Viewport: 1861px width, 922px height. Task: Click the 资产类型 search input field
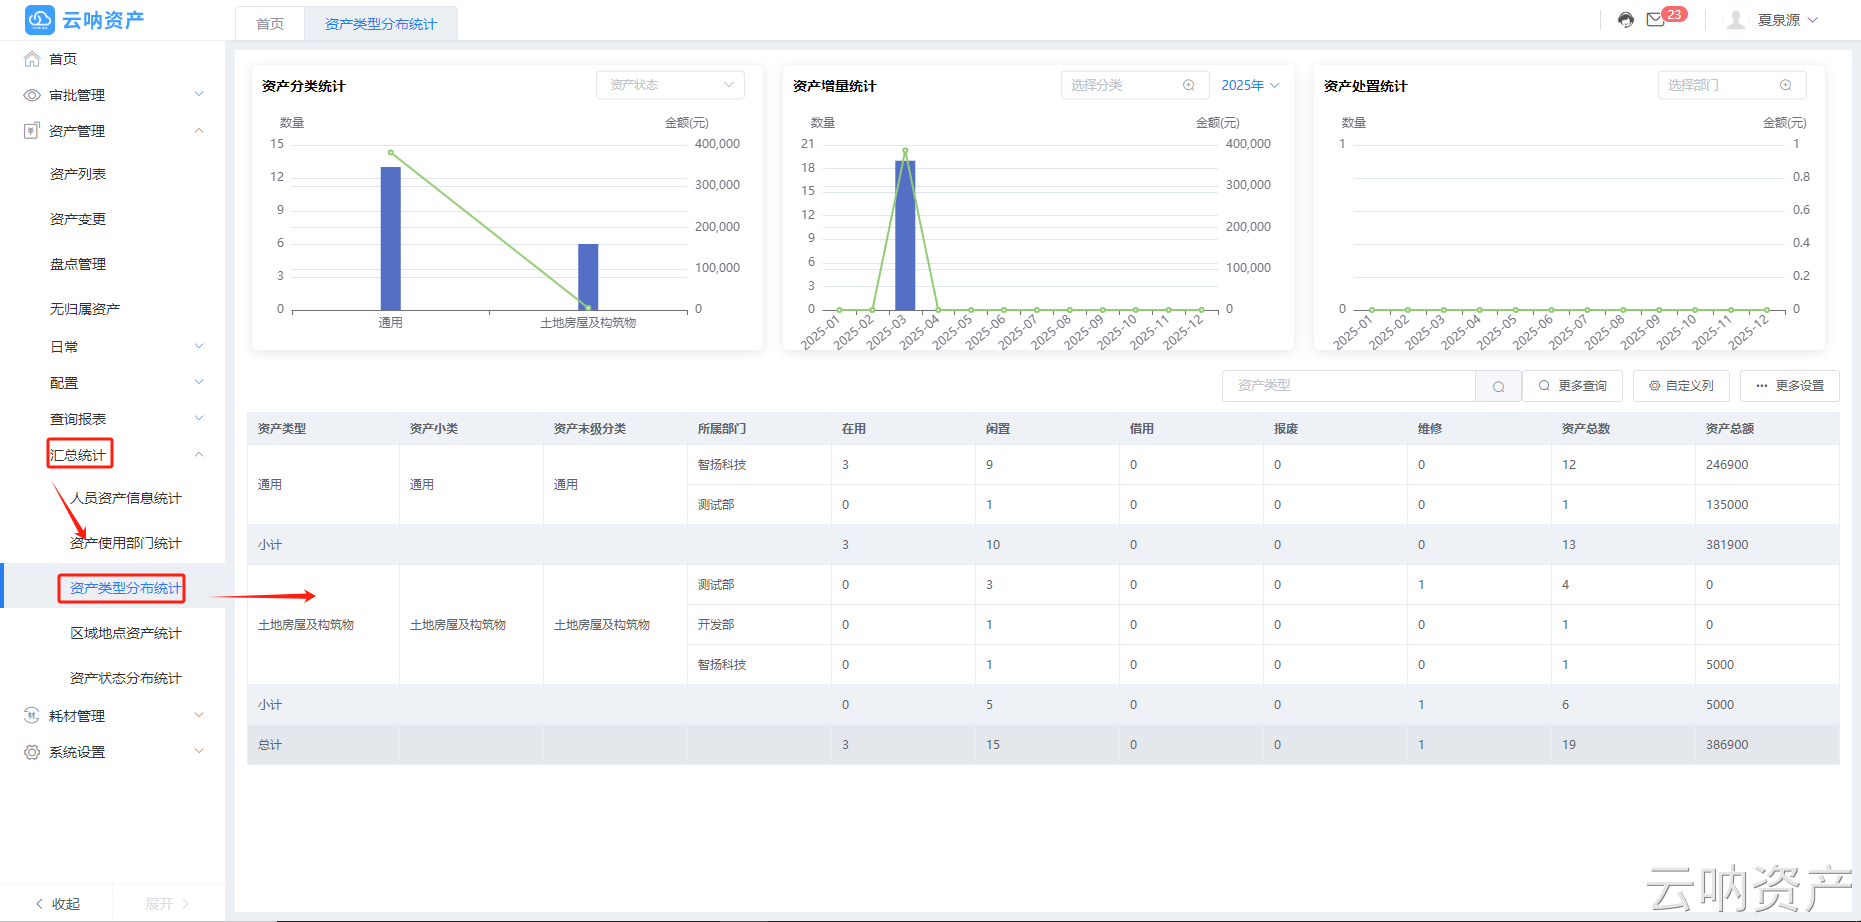[x=1348, y=386]
